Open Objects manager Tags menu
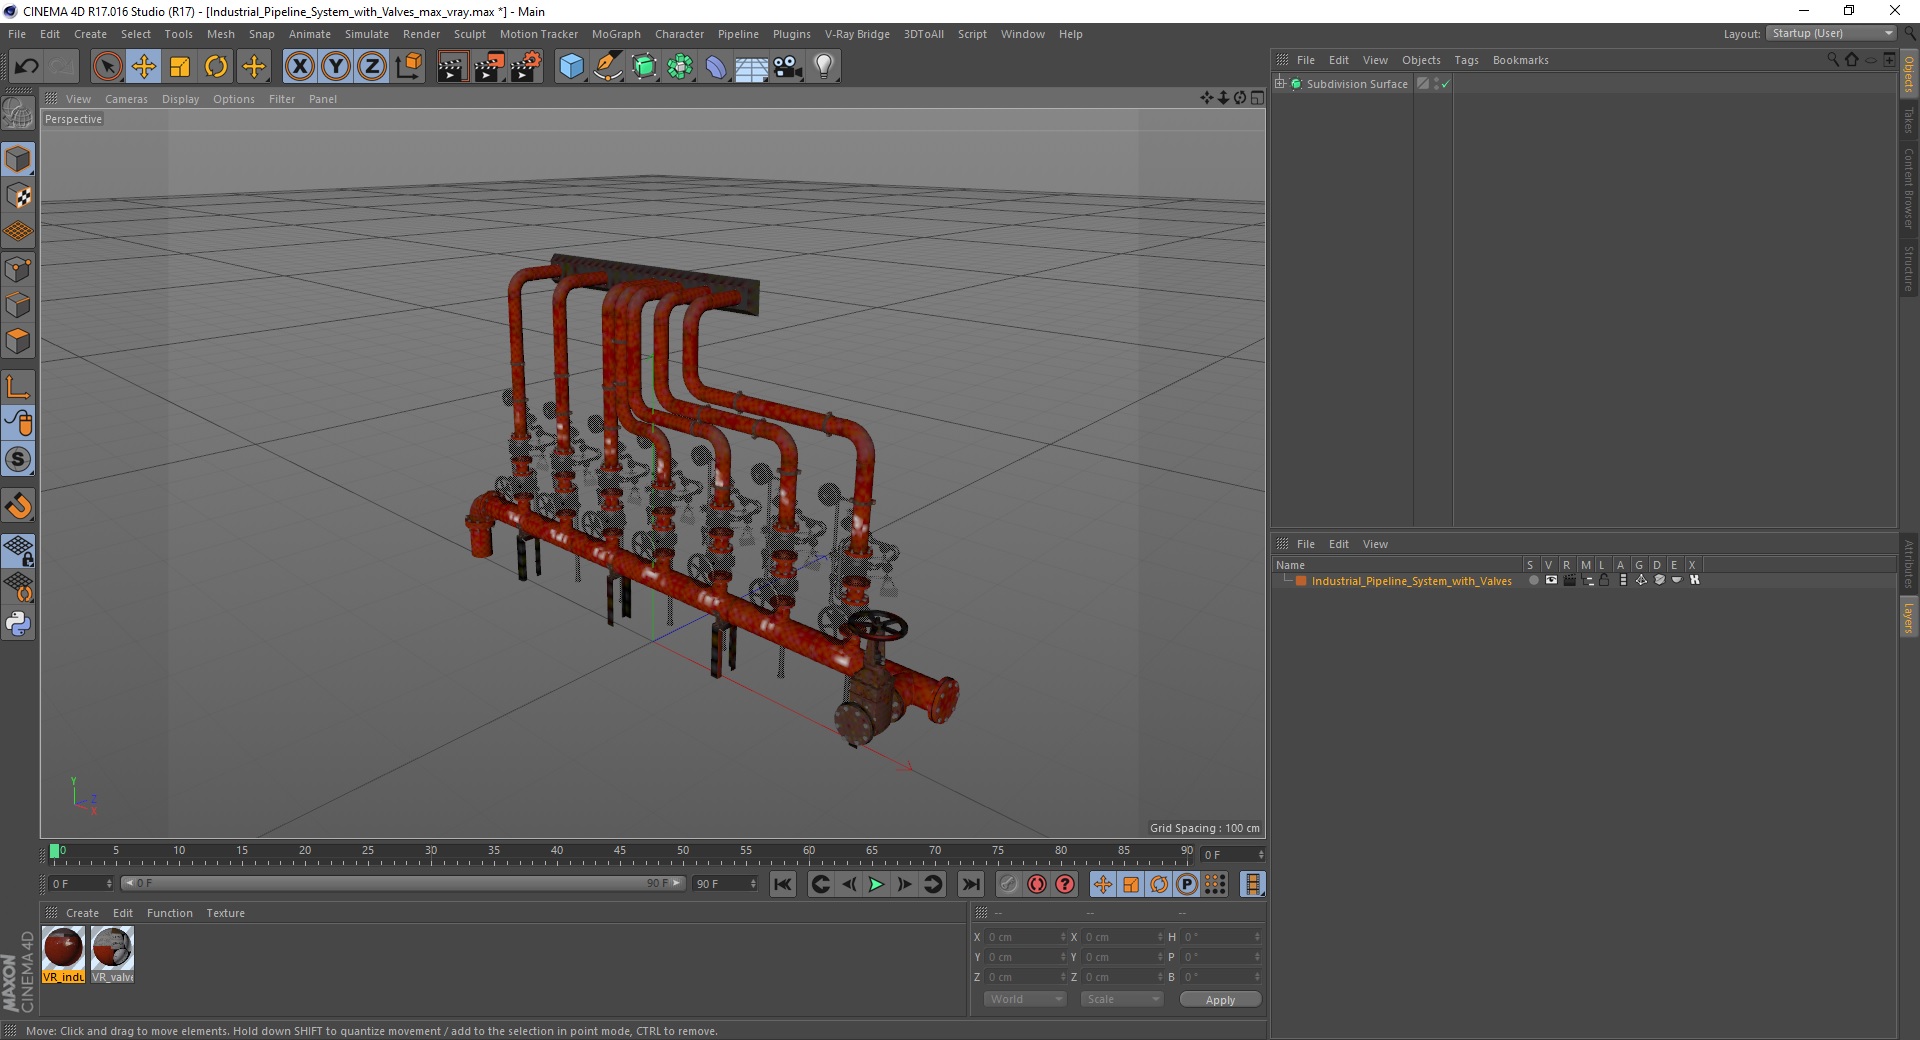1920x1040 pixels. point(1466,60)
